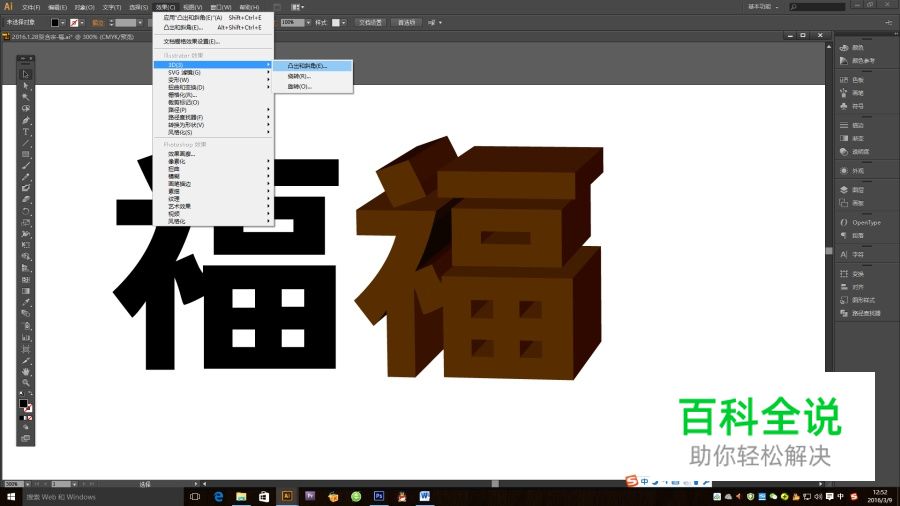Select the Paintbrush tool

[x=26, y=166]
